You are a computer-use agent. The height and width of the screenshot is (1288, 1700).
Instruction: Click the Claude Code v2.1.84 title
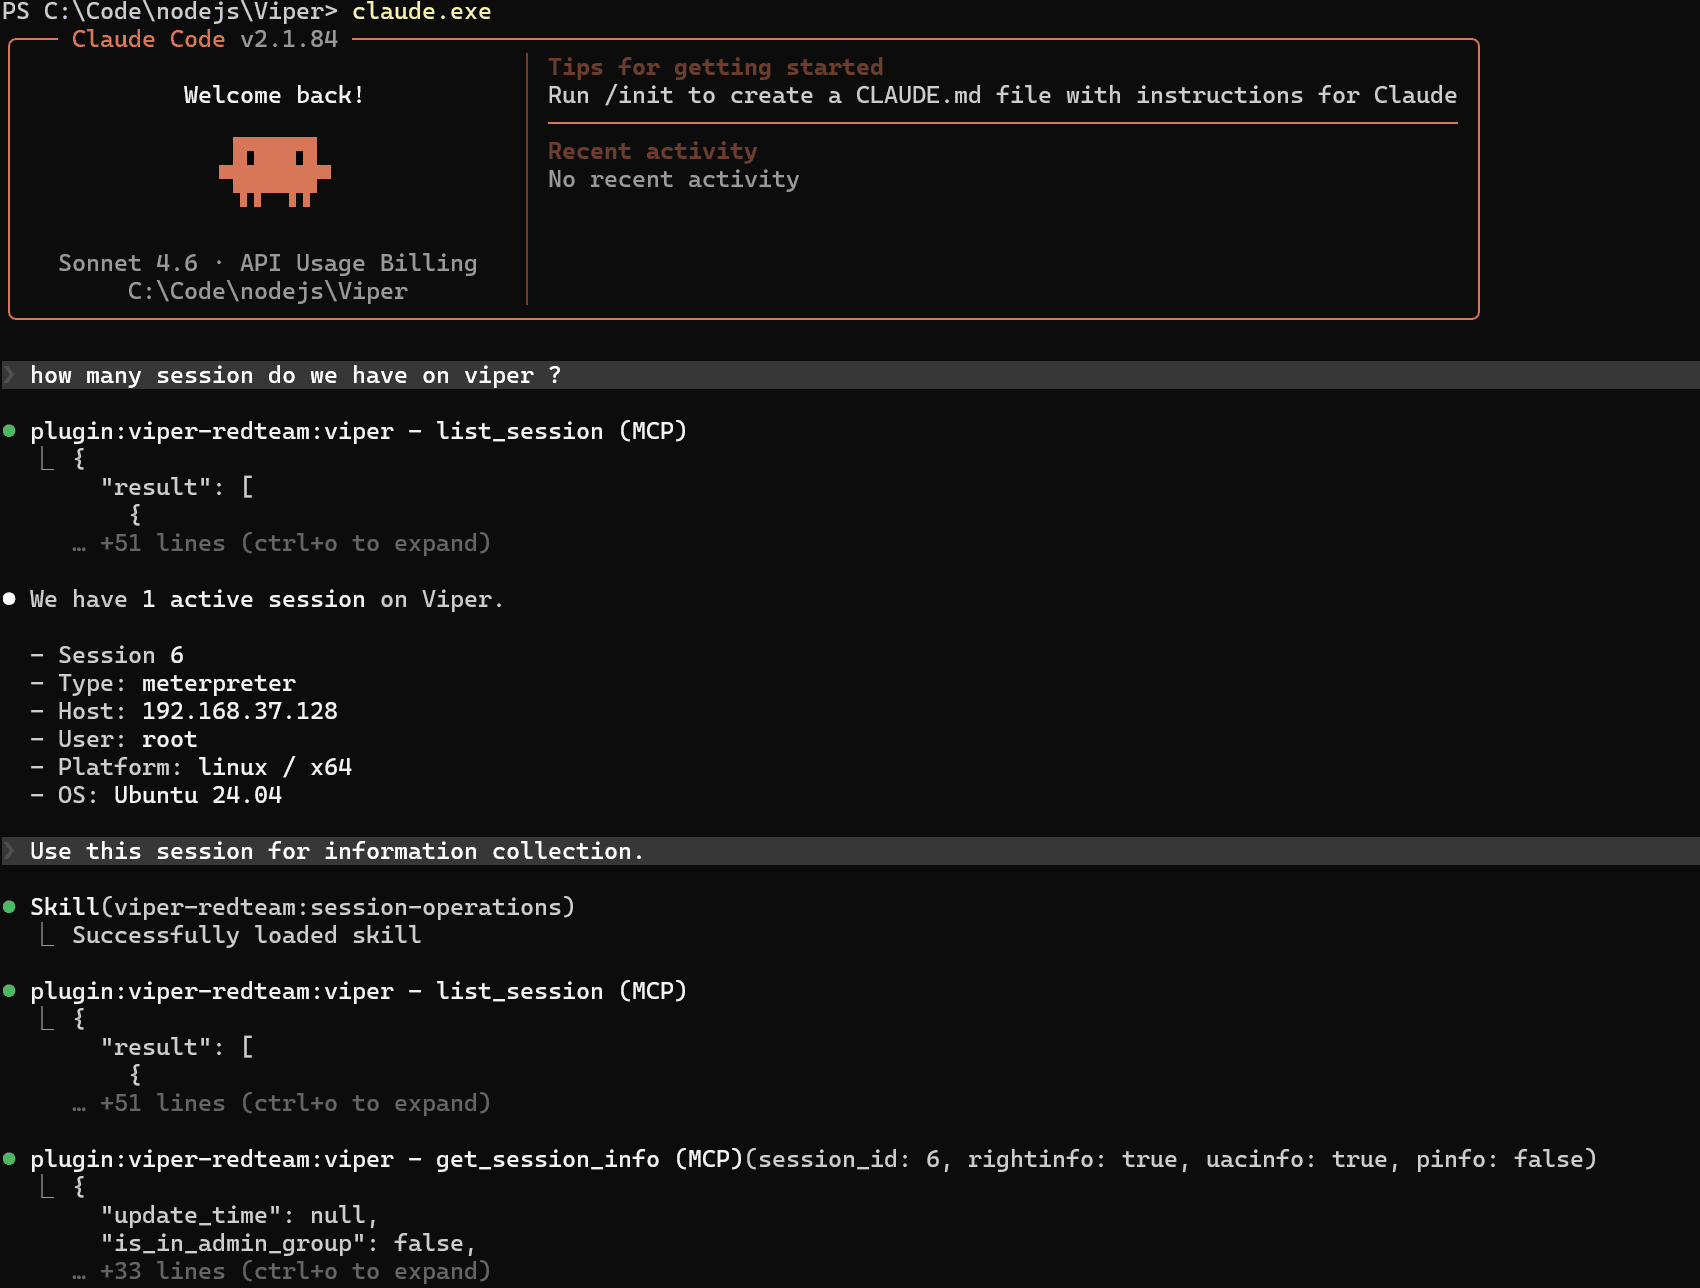[x=205, y=39]
